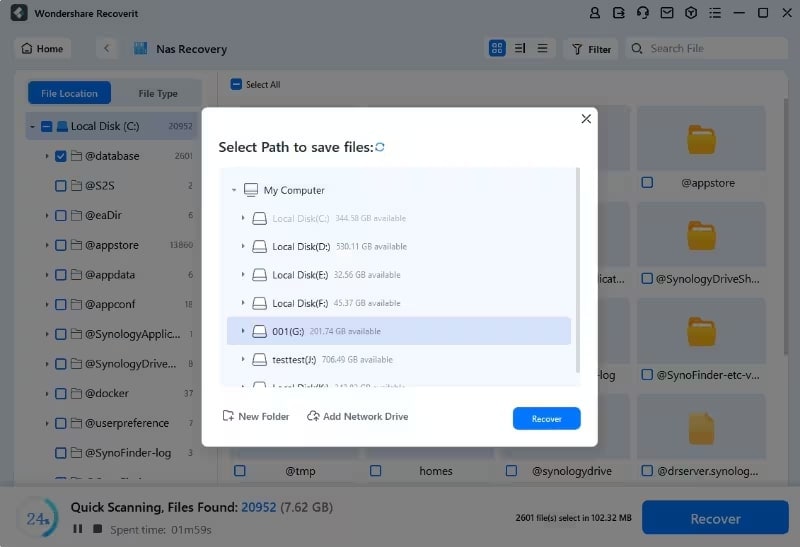Uncheck the @database folder checkbox
The image size is (800, 547).
coord(60,156)
